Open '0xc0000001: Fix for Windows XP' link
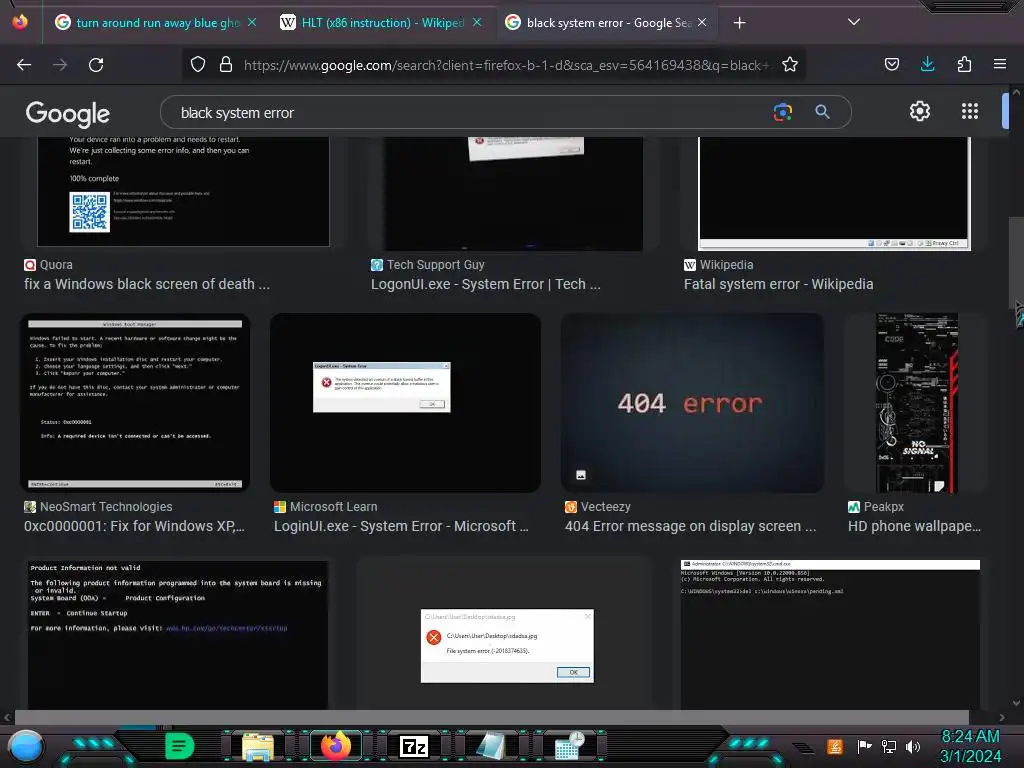This screenshot has width=1024, height=768. (x=134, y=526)
